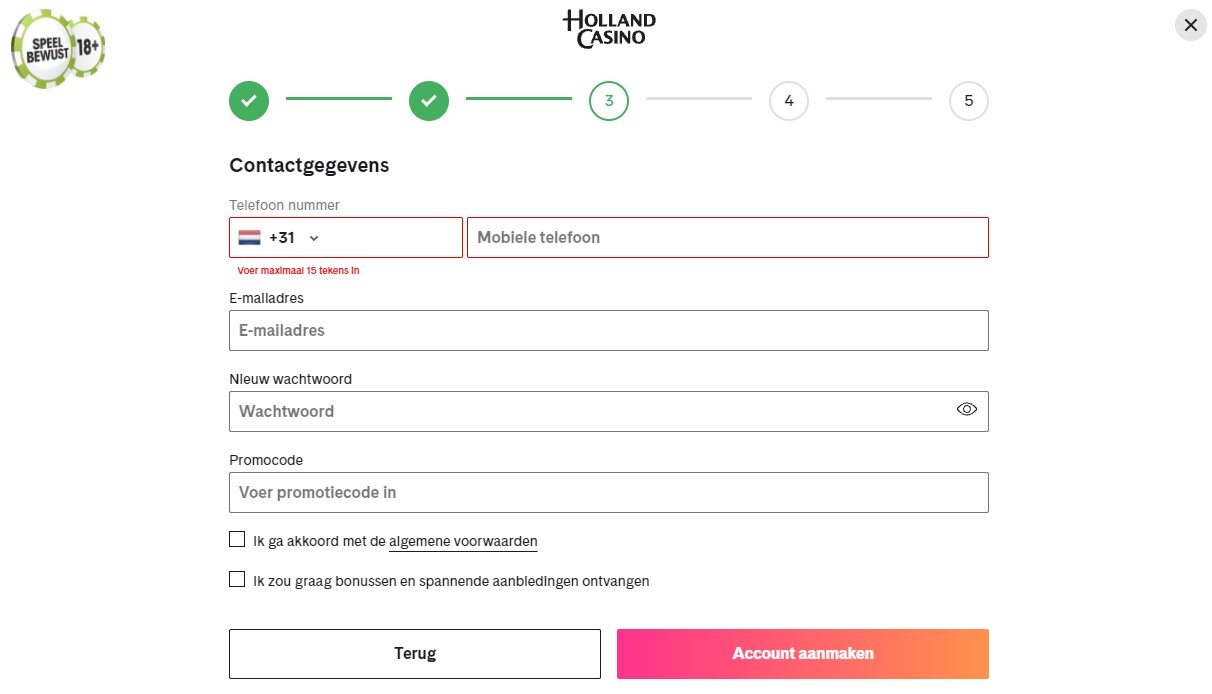Show password with the eye icon
This screenshot has height=694, width=1212.
(966, 409)
